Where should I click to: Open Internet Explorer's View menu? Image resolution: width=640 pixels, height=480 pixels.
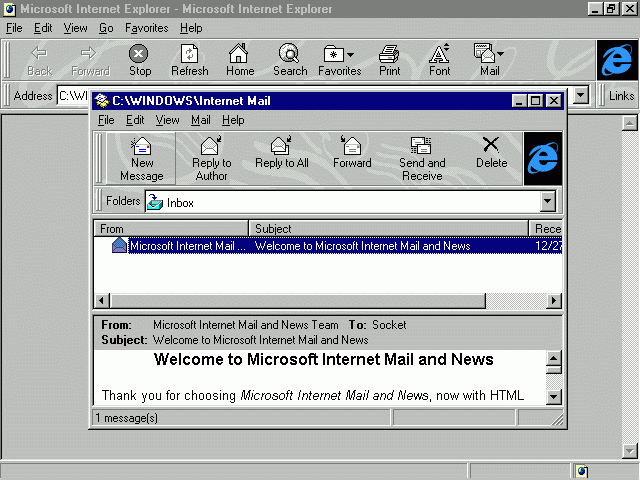76,28
